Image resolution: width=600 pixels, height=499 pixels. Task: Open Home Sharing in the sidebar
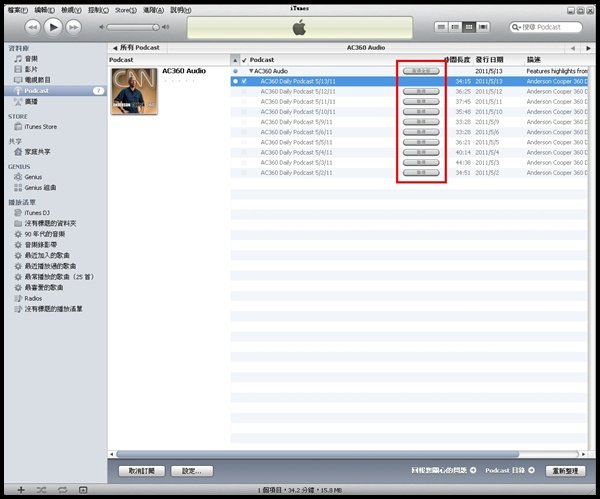click(x=37, y=152)
